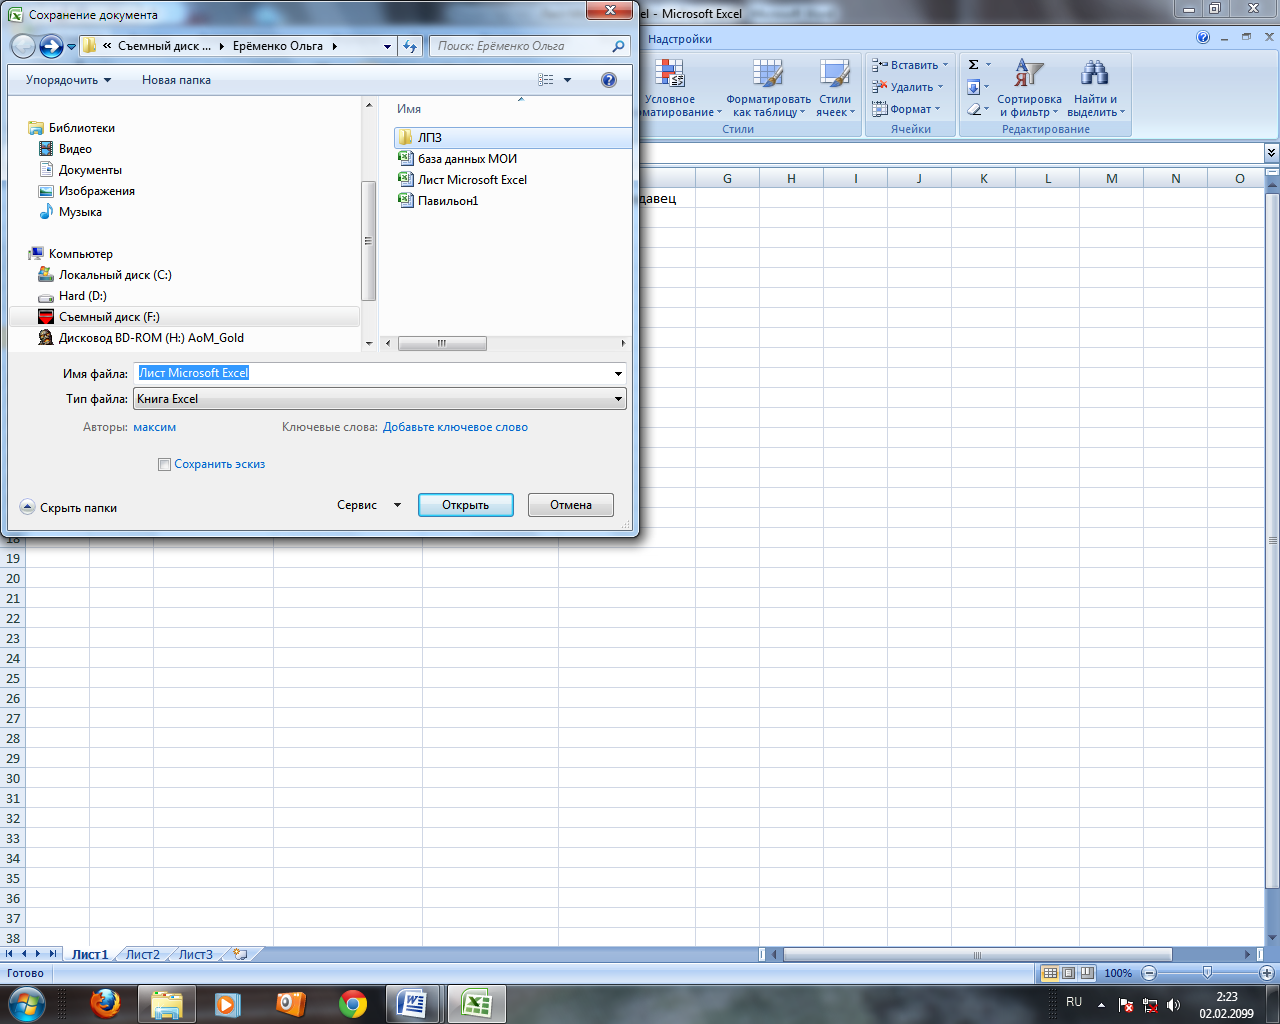Click the Back arrow in save dialog

pyautogui.click(x=23, y=46)
